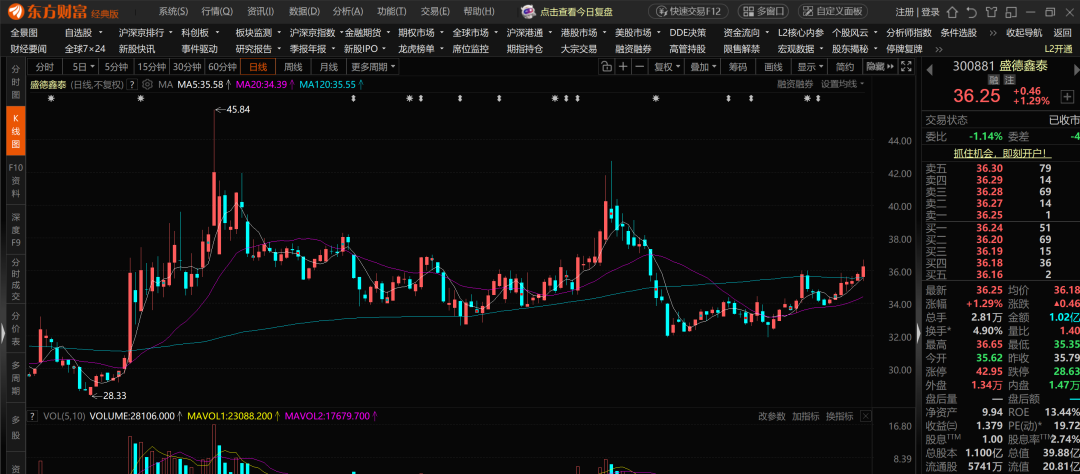Open 多窗口 multi-window mode
1080x474 pixels.
click(764, 12)
